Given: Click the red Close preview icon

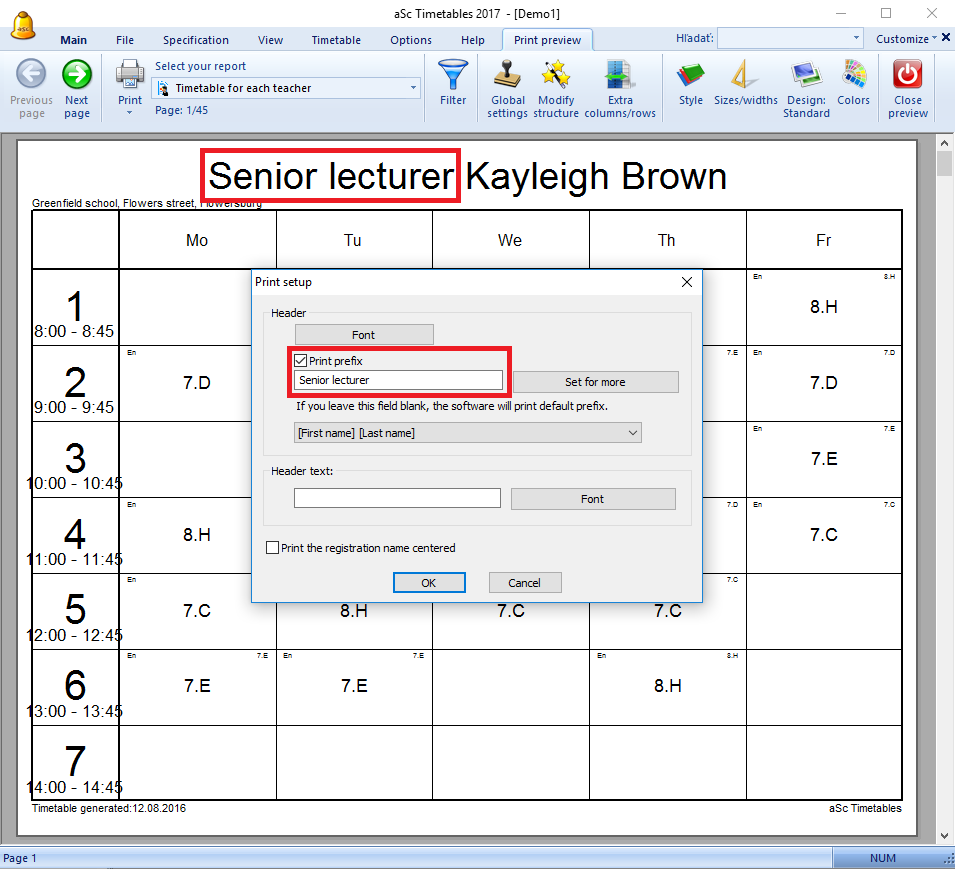Looking at the screenshot, I should pos(908,75).
